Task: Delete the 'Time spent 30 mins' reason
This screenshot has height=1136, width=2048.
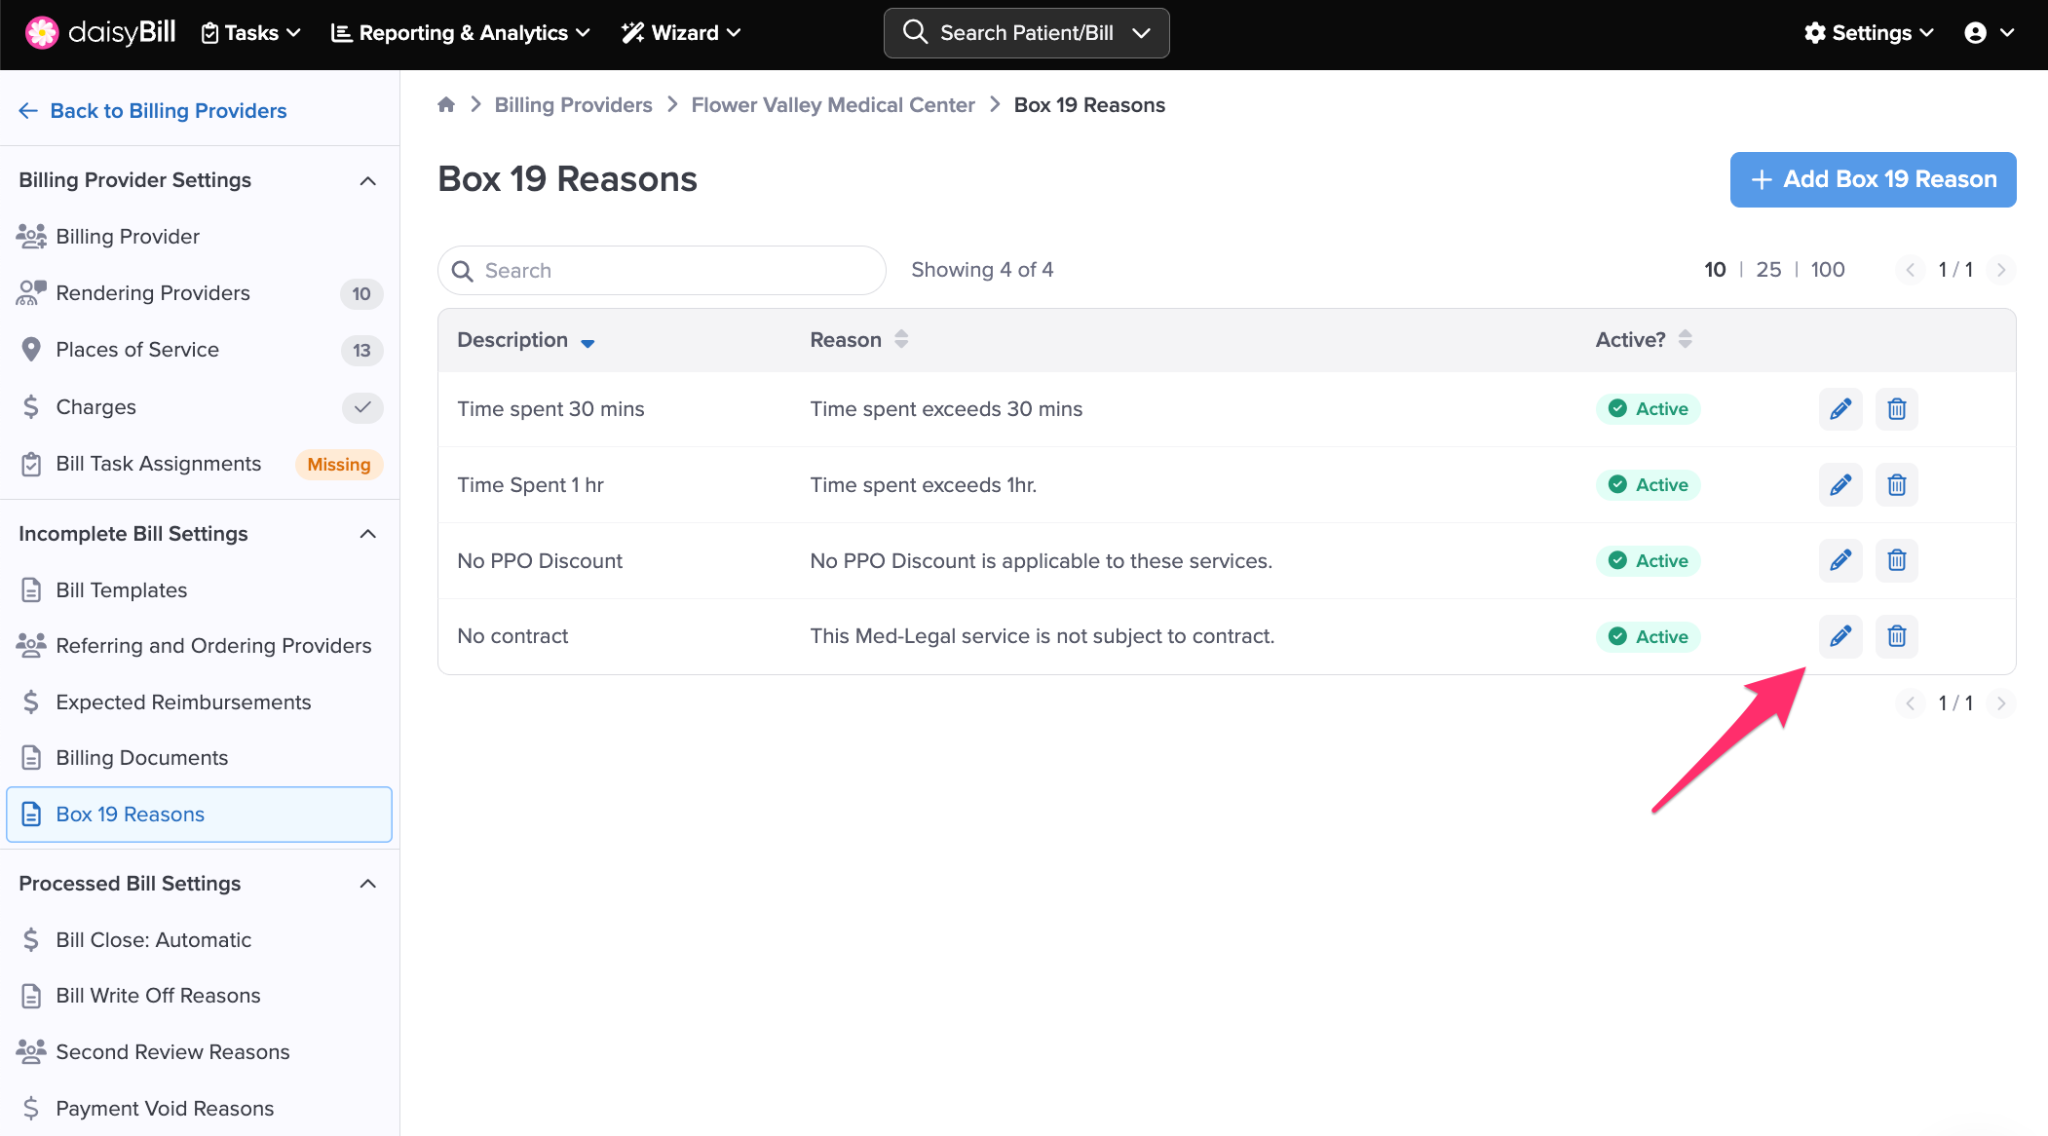Action: click(1896, 409)
